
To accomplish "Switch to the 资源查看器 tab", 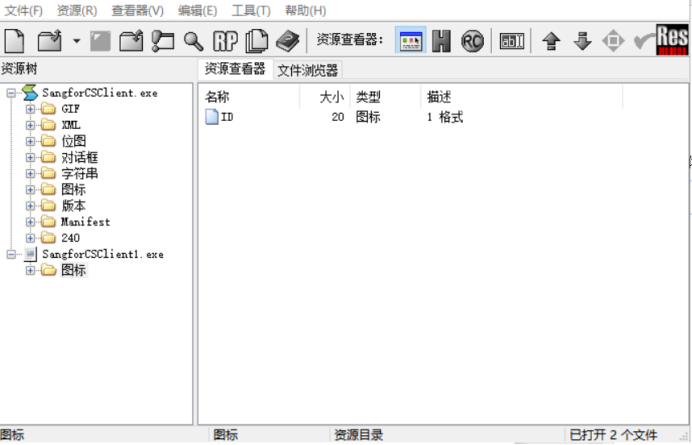I will [235, 69].
